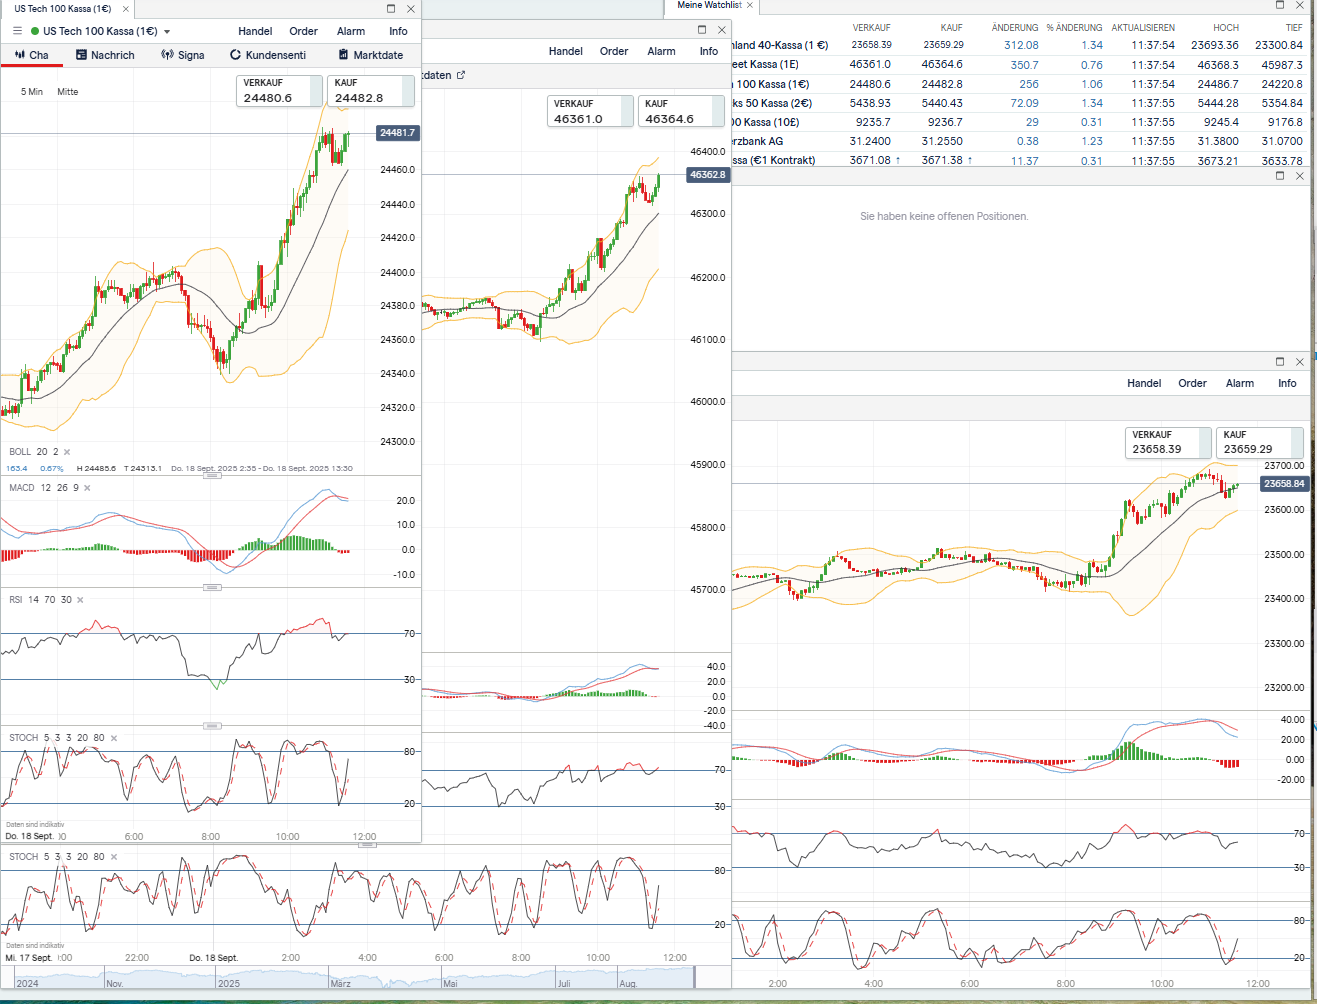
Task: Expand the US Tech 100 Kassa instrument dropdown
Action: tap(167, 32)
